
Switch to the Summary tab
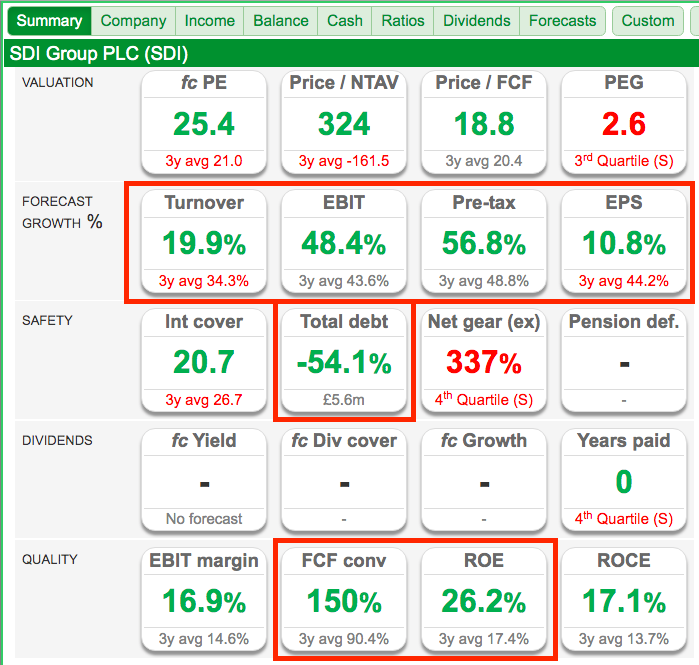tap(49, 21)
